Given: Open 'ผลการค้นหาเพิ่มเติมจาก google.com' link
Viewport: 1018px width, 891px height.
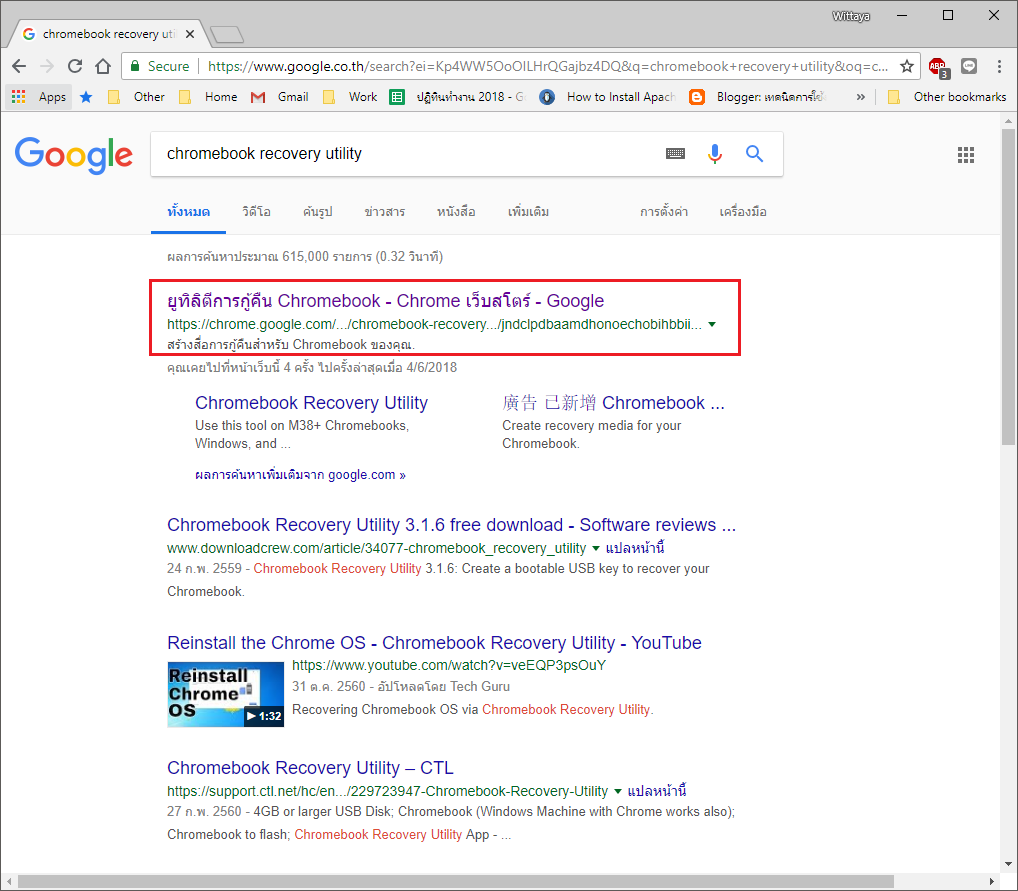Looking at the screenshot, I should click(300, 475).
